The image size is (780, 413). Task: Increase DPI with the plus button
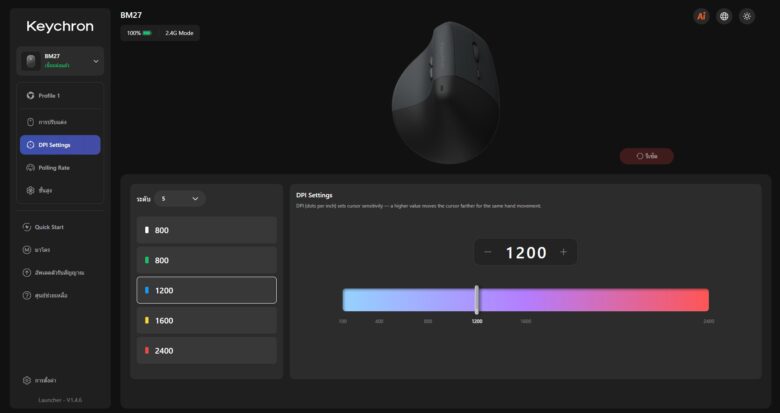tap(564, 252)
